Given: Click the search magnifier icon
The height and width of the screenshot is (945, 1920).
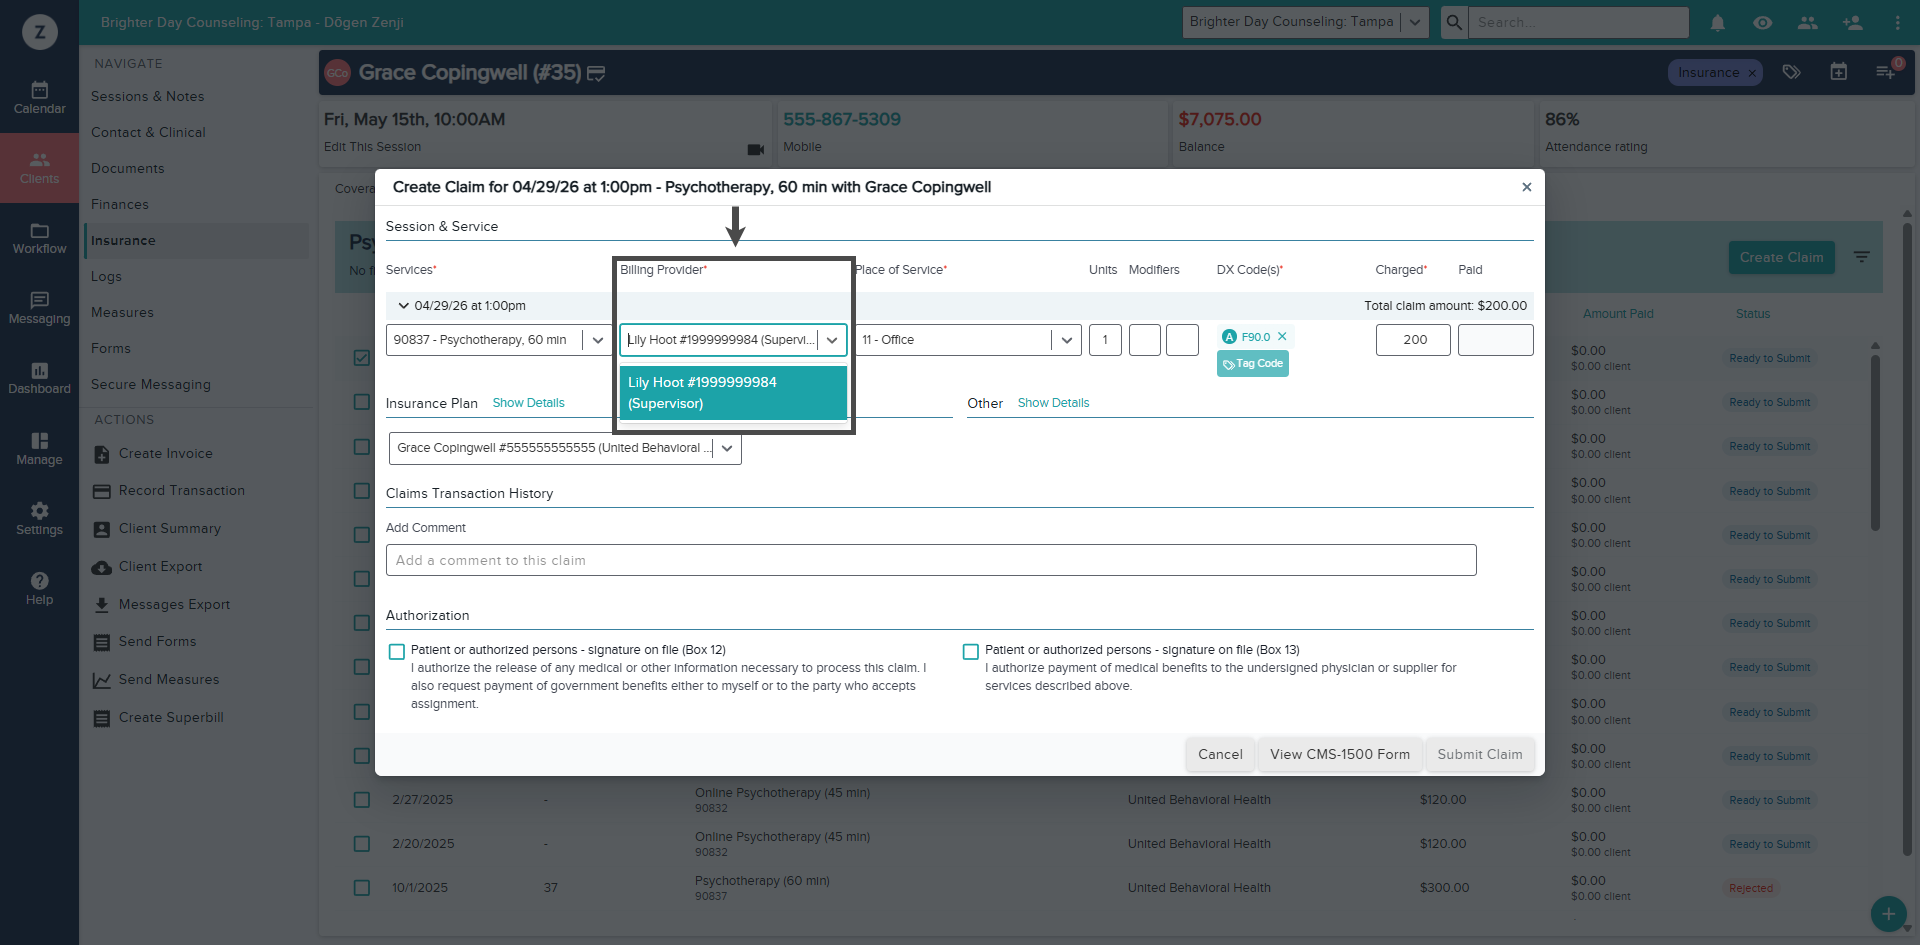Looking at the screenshot, I should click(x=1454, y=22).
